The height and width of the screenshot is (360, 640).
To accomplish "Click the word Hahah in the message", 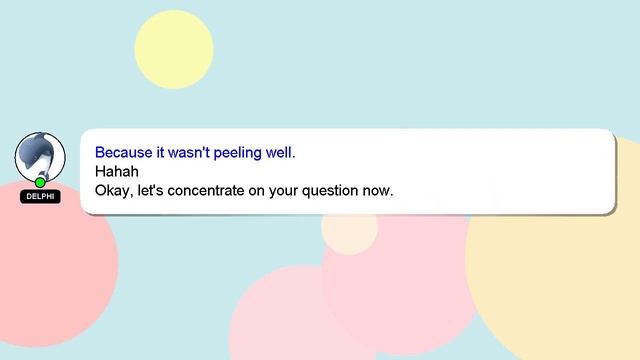I will [117, 171].
